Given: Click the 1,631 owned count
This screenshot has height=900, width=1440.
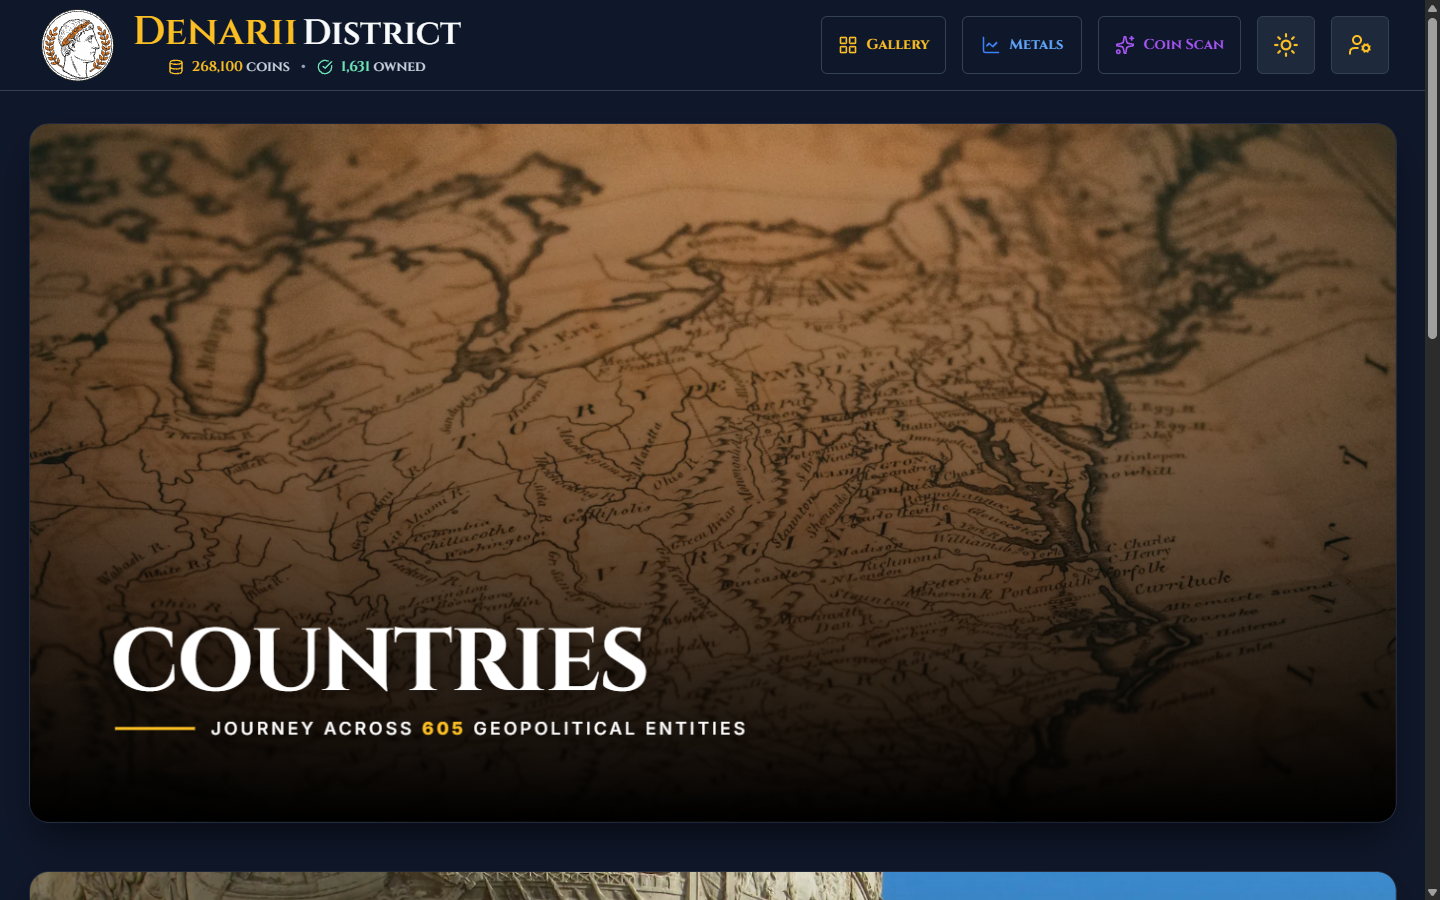Looking at the screenshot, I should [x=371, y=67].
